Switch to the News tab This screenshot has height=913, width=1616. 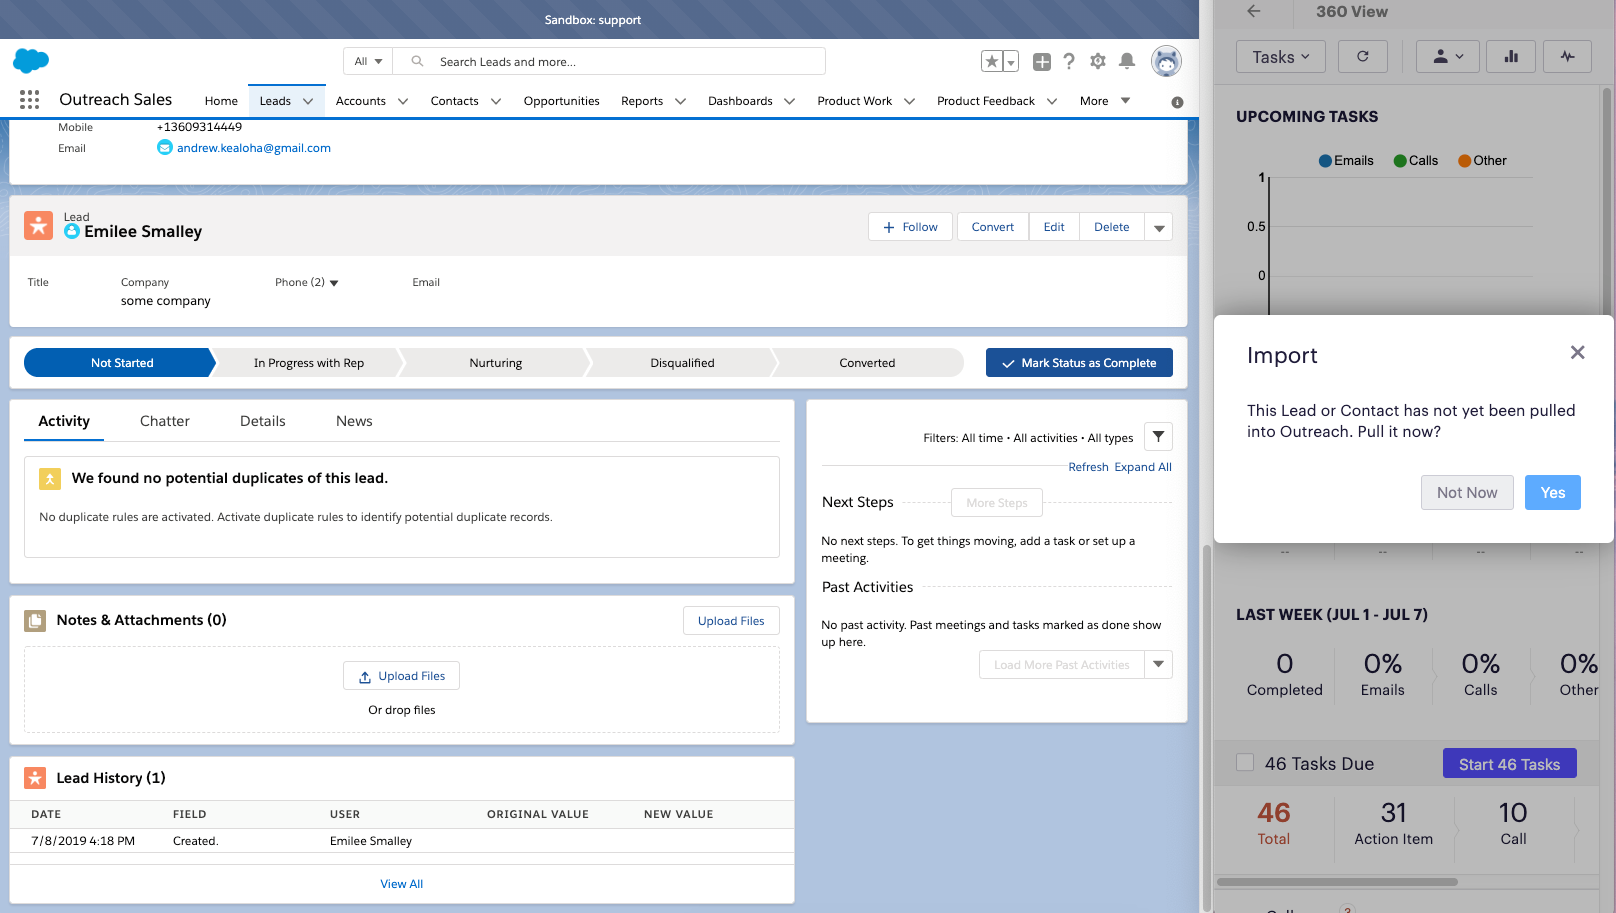354,421
